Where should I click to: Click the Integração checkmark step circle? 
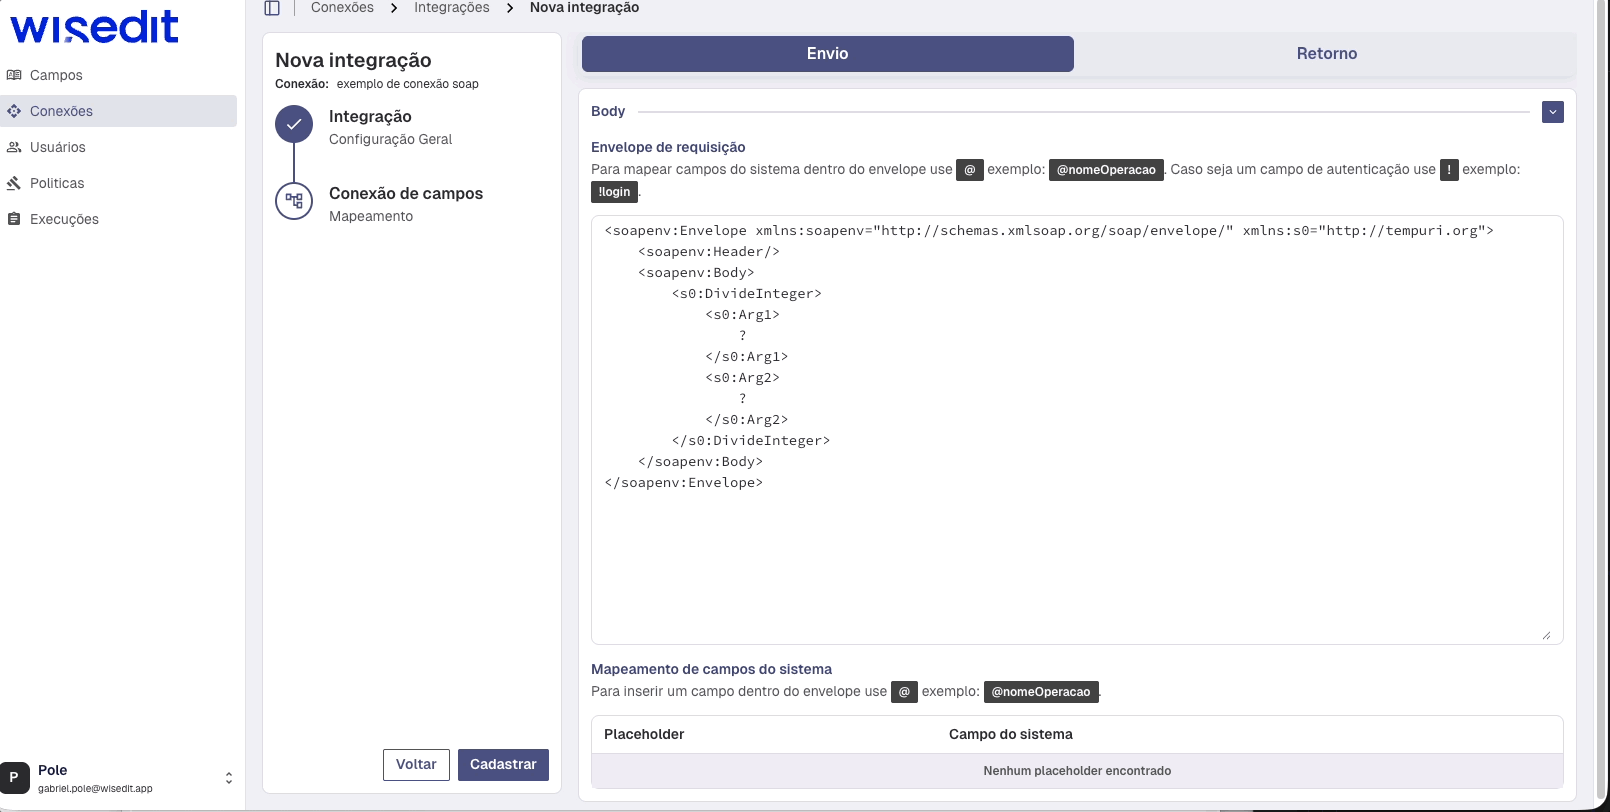[294, 125]
